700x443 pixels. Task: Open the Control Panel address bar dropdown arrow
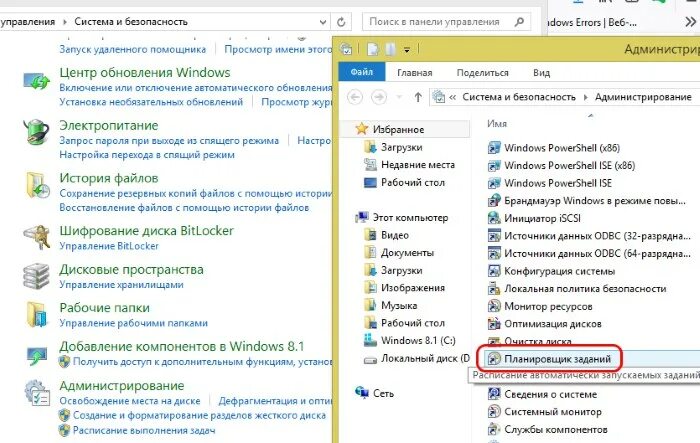[323, 22]
